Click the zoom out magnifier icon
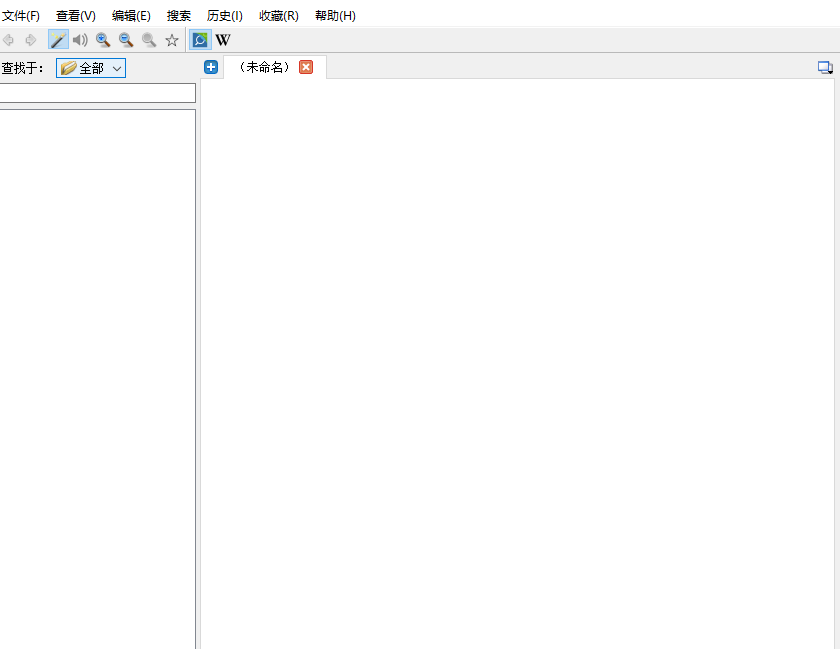Viewport: 840px width, 649px height. [x=126, y=40]
